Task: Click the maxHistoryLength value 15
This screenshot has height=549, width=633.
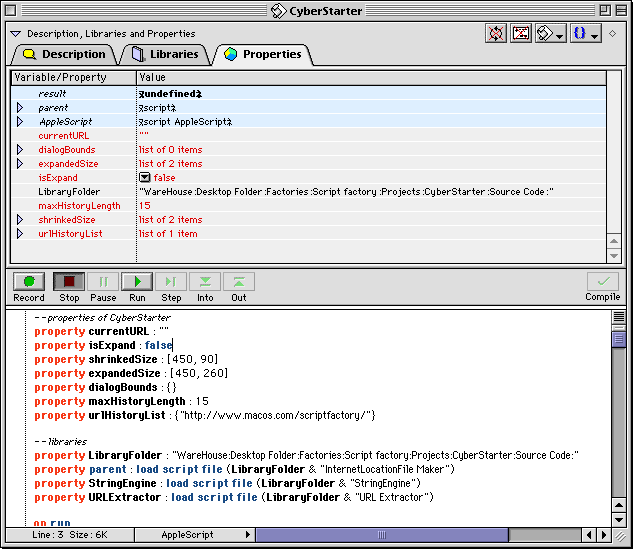Action: 145,205
